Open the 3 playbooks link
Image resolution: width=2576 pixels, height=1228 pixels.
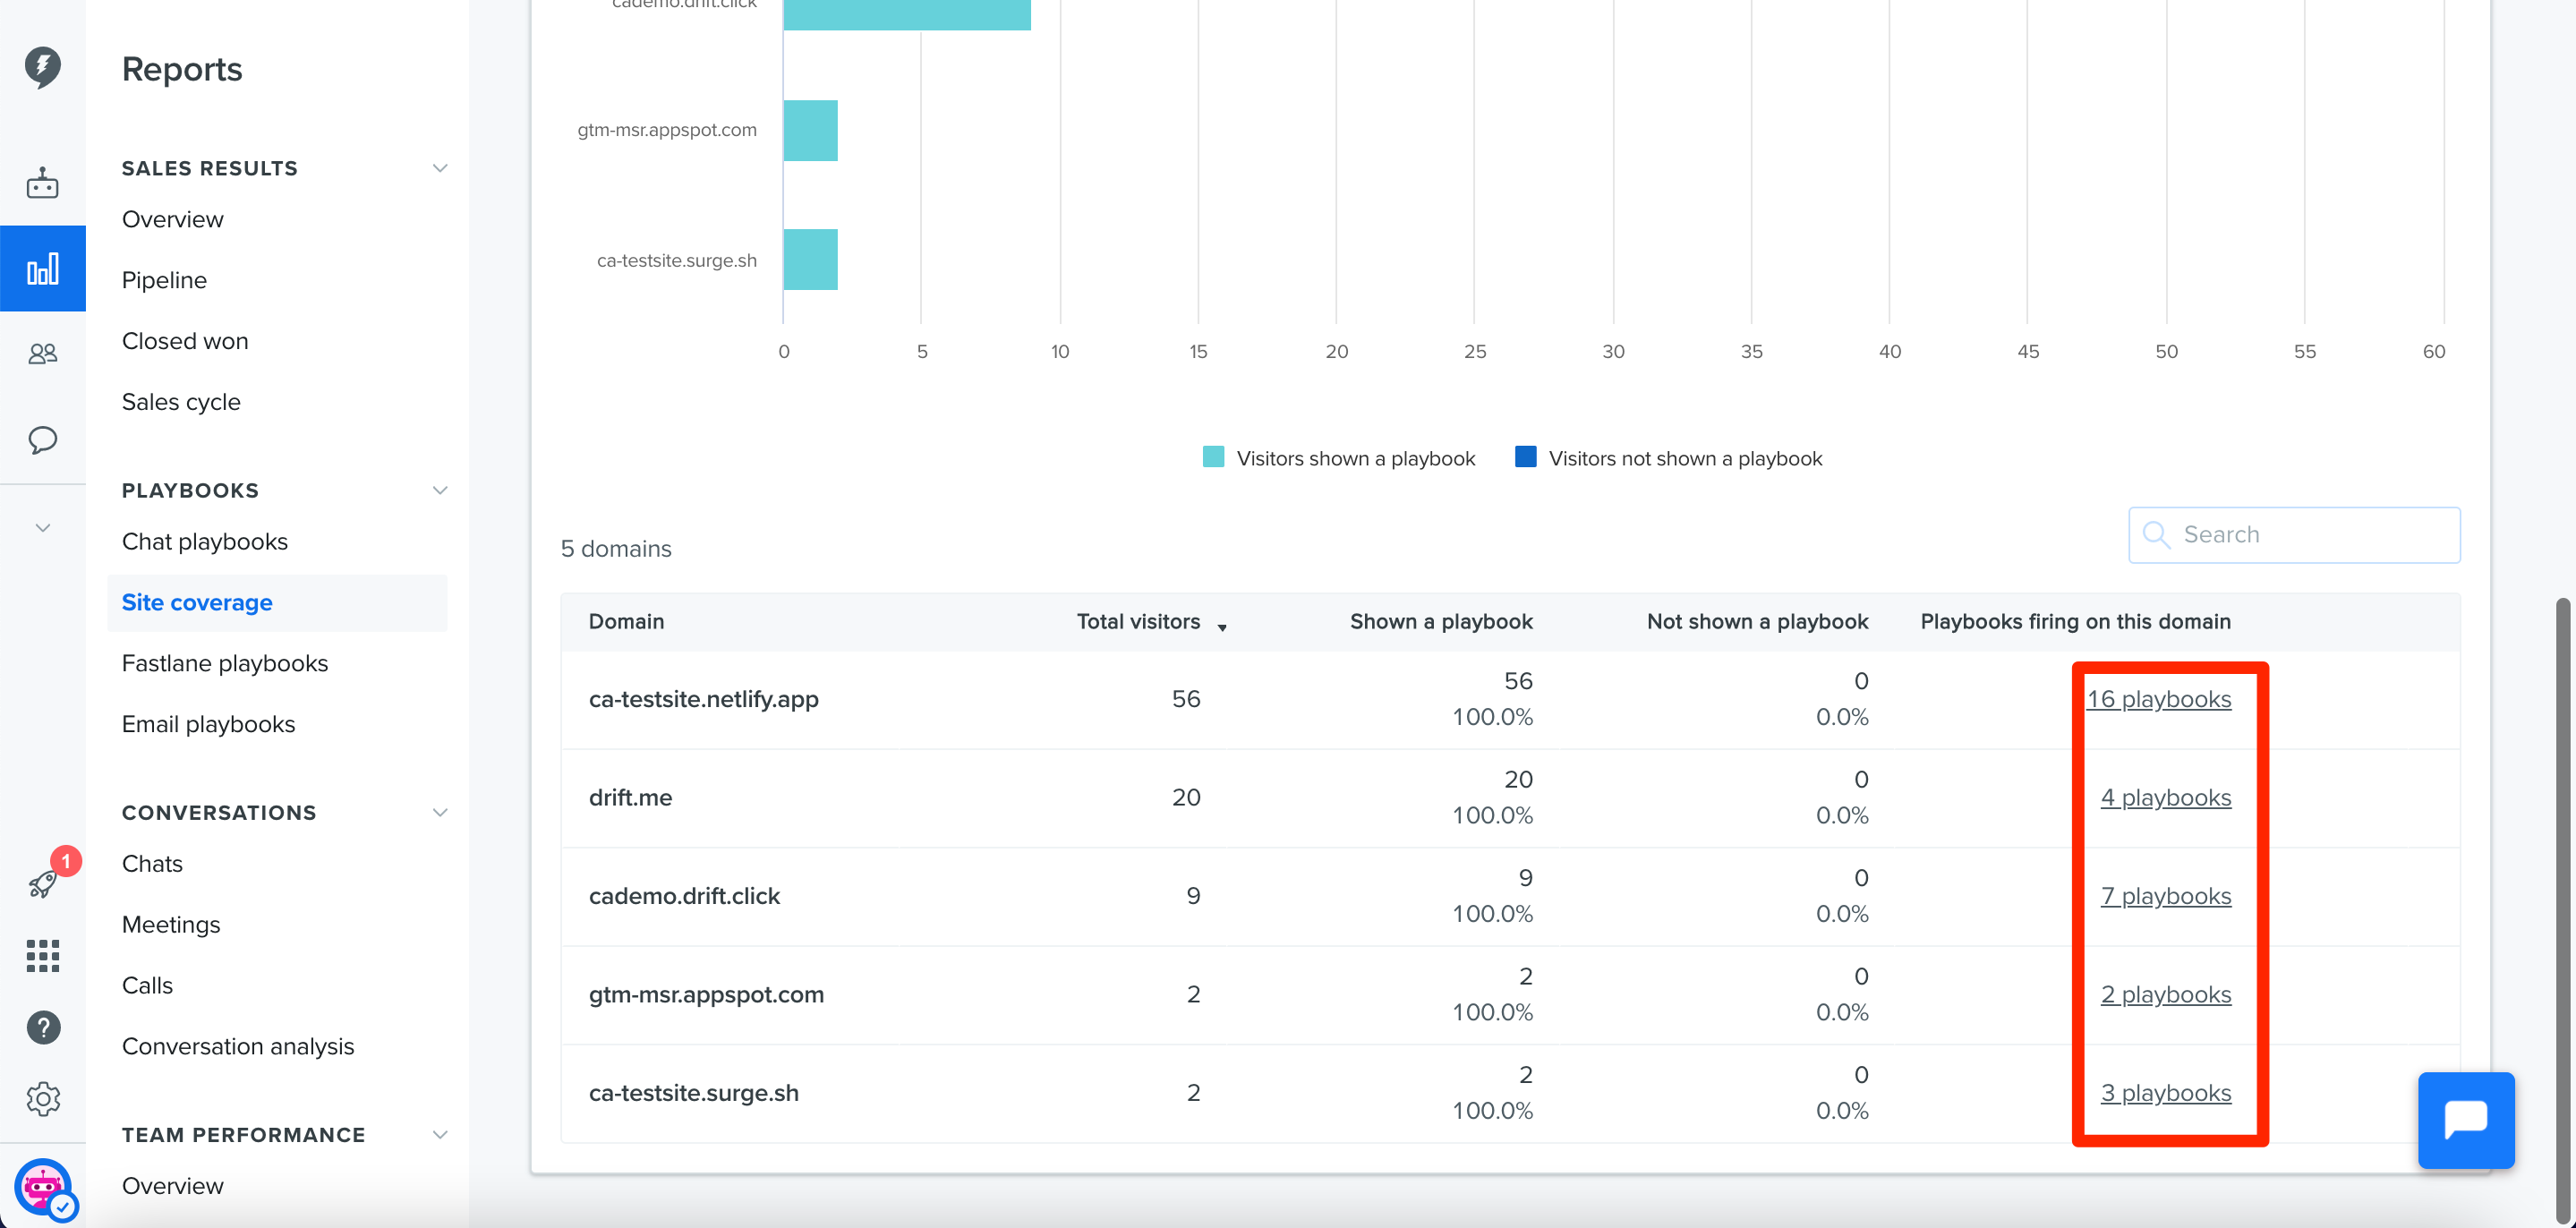[x=2166, y=1093]
